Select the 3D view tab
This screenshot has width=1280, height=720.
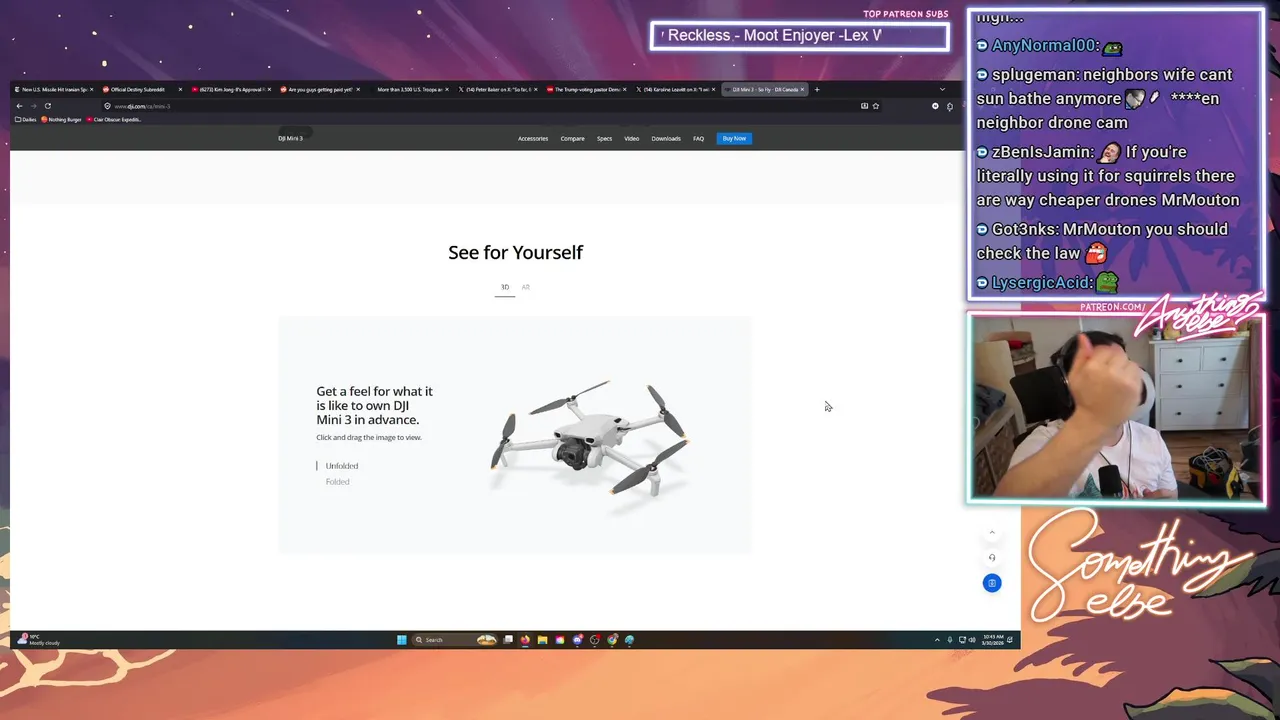(505, 287)
